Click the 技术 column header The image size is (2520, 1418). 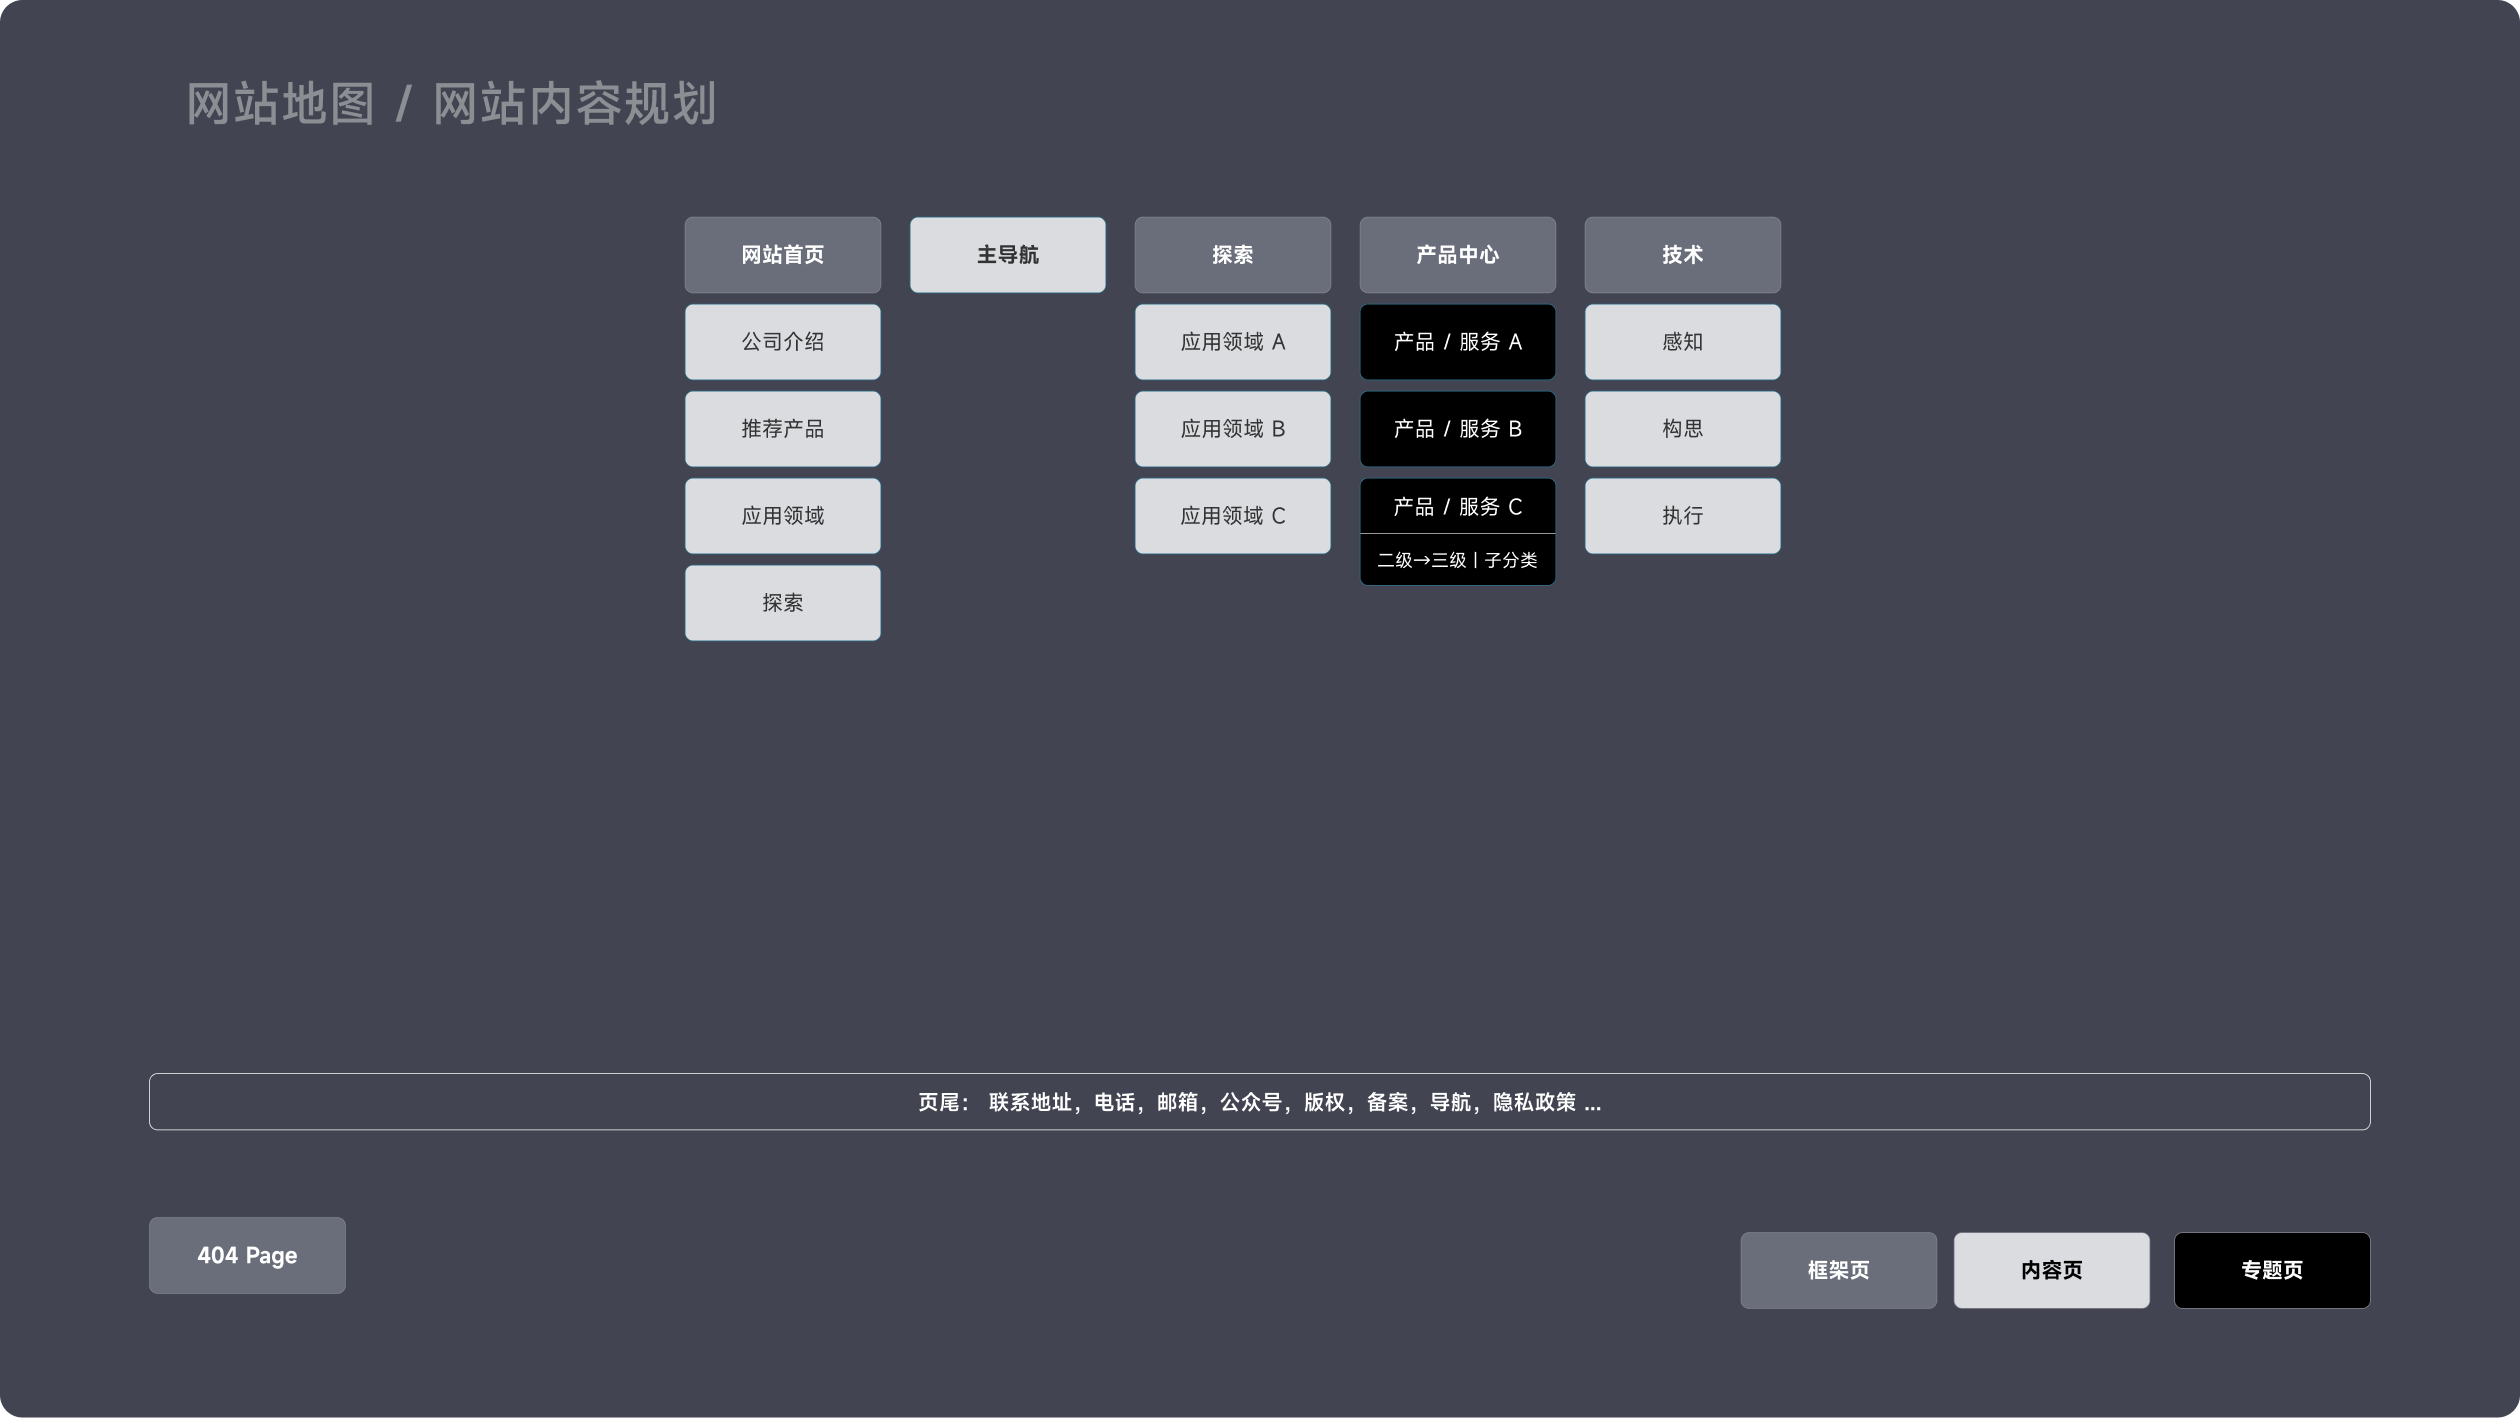1681,254
